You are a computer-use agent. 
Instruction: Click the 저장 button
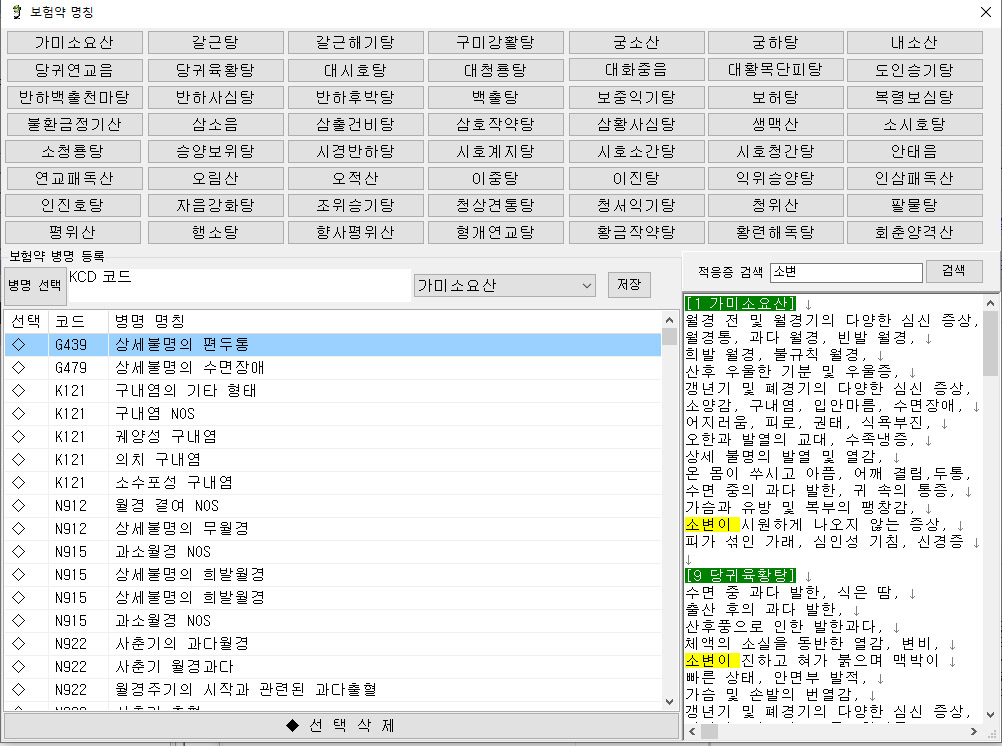[x=629, y=284]
